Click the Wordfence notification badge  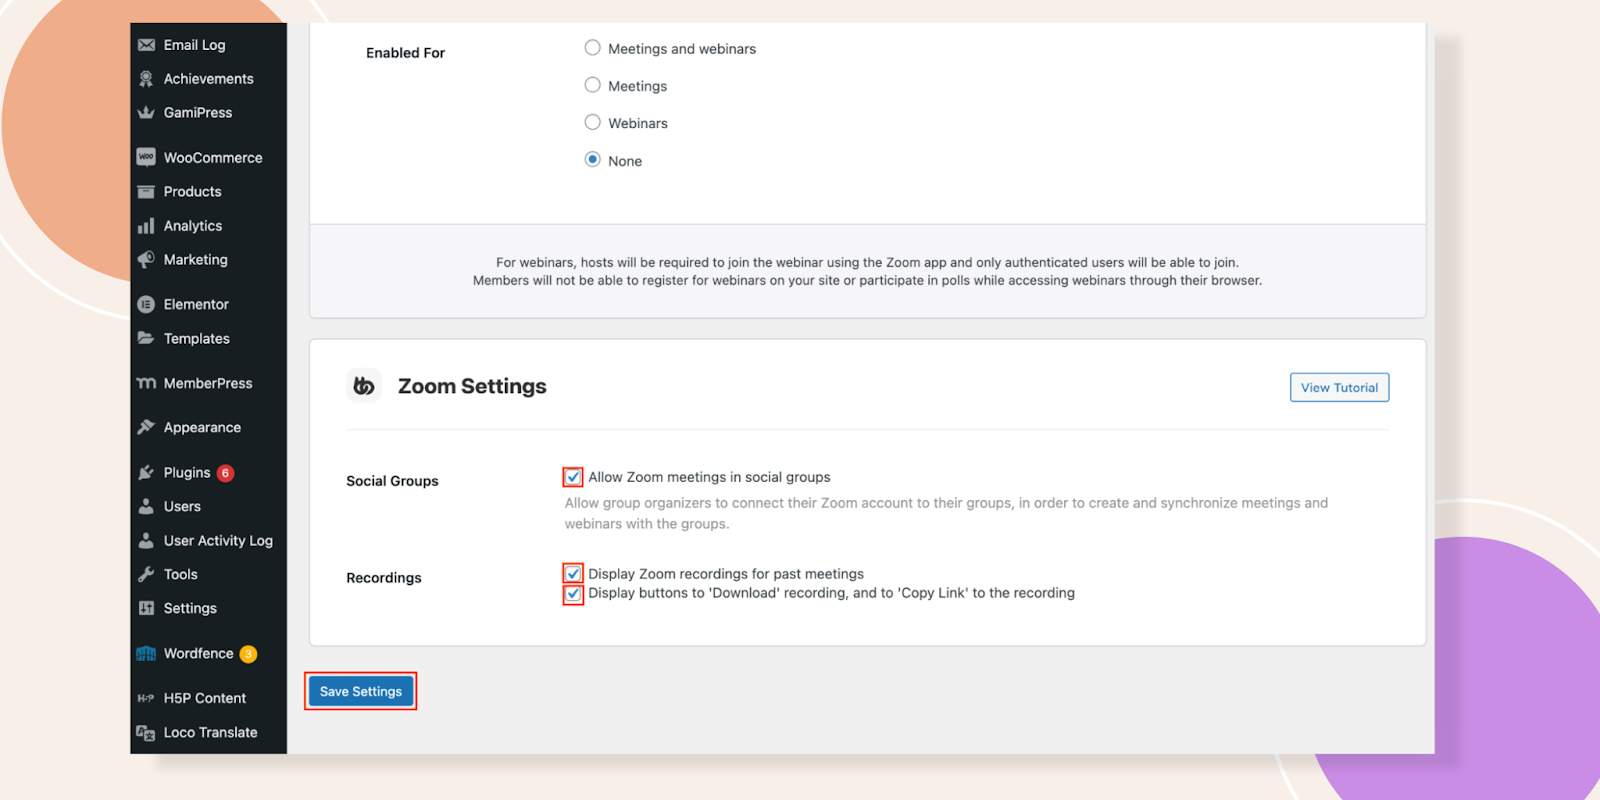[x=248, y=654]
